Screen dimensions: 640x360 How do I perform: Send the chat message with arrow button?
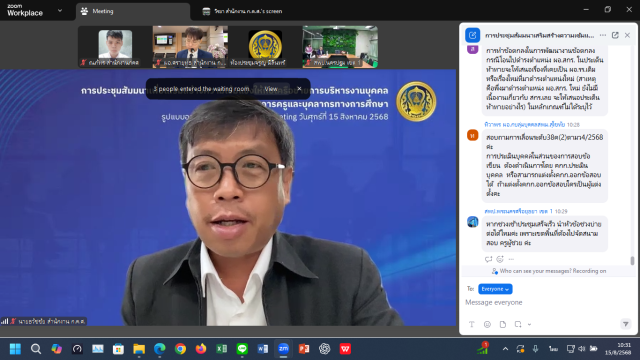pyautogui.click(x=625, y=324)
